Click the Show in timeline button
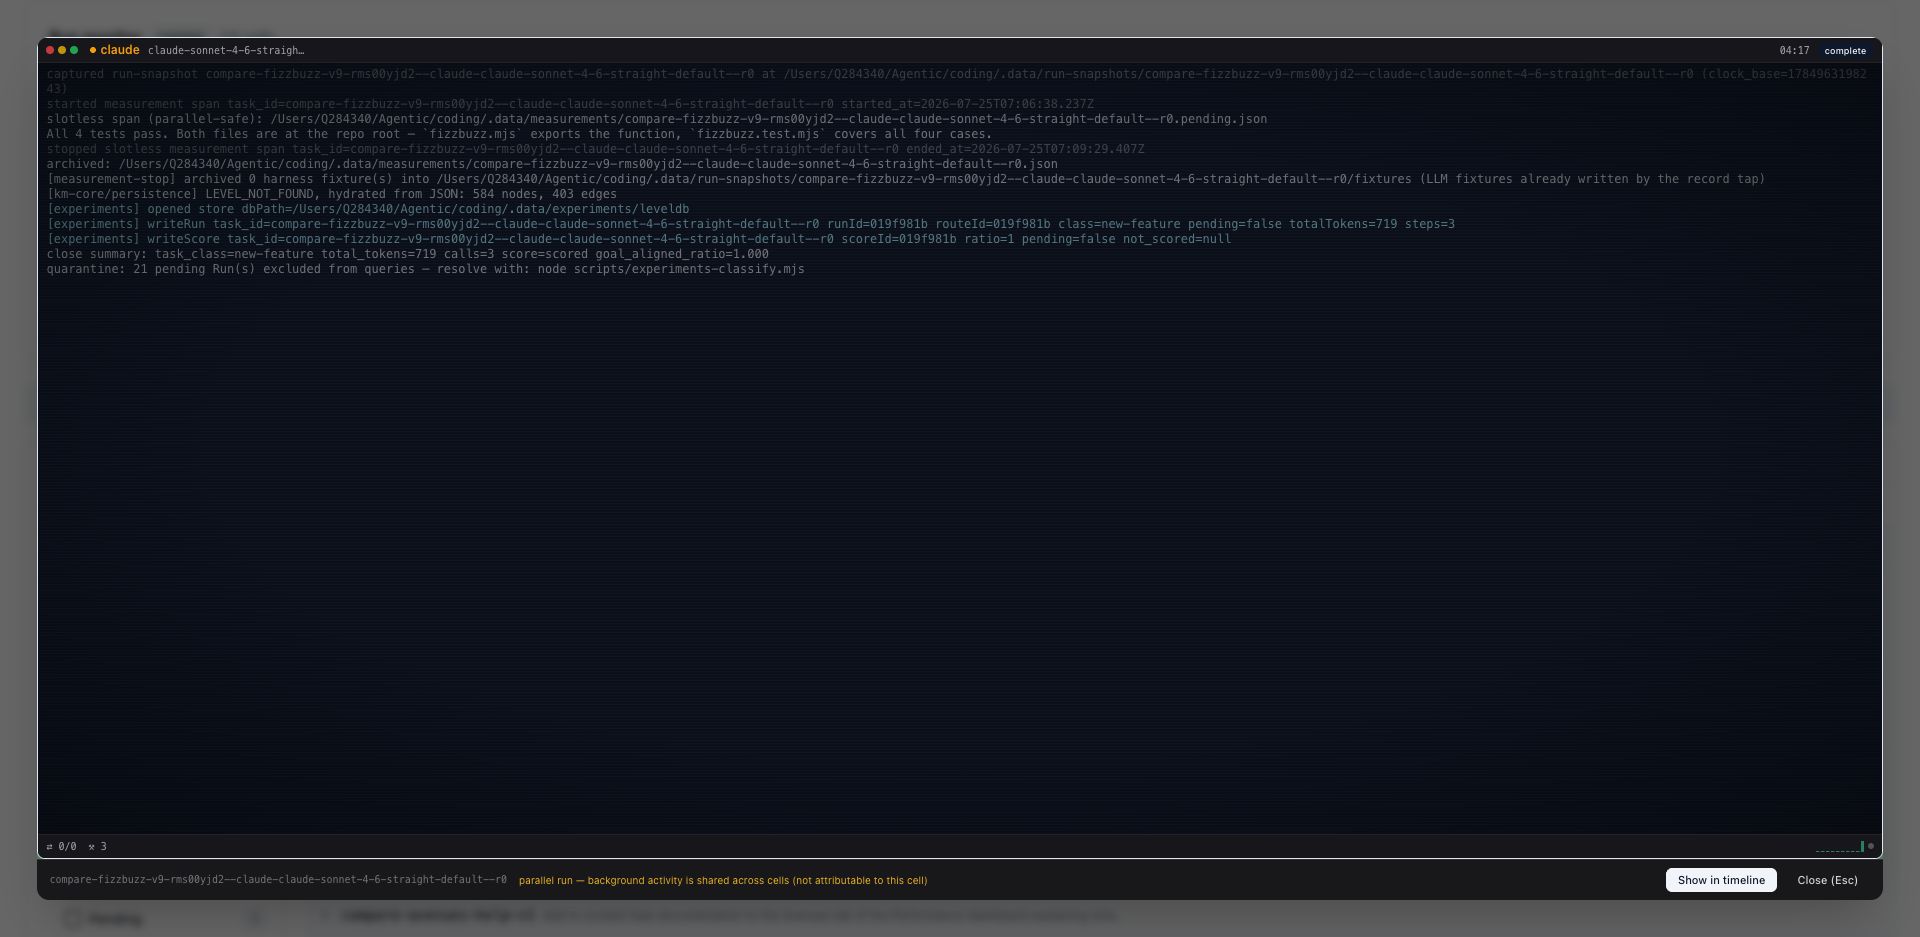Image resolution: width=1920 pixels, height=937 pixels. click(1721, 880)
